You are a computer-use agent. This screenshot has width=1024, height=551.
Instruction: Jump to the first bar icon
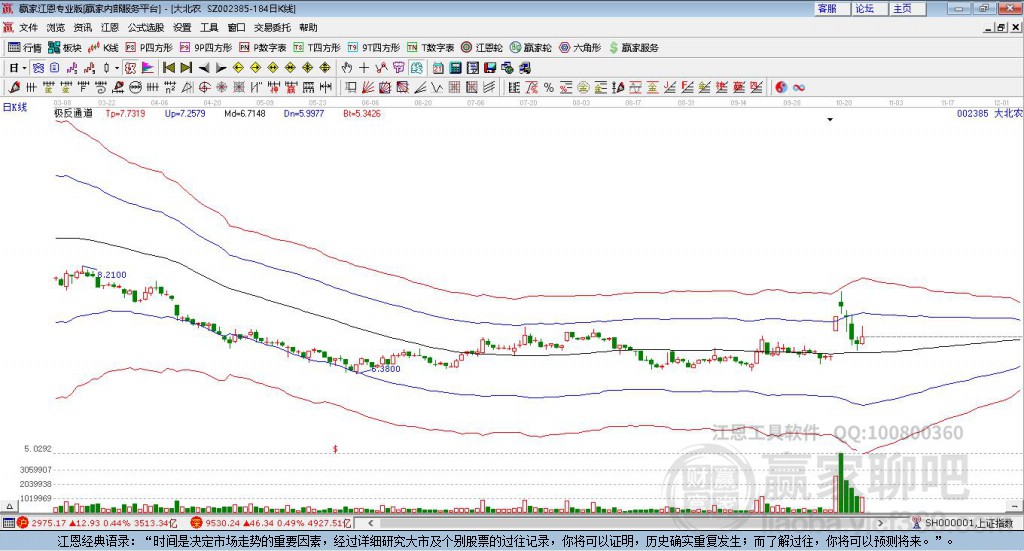pos(168,68)
